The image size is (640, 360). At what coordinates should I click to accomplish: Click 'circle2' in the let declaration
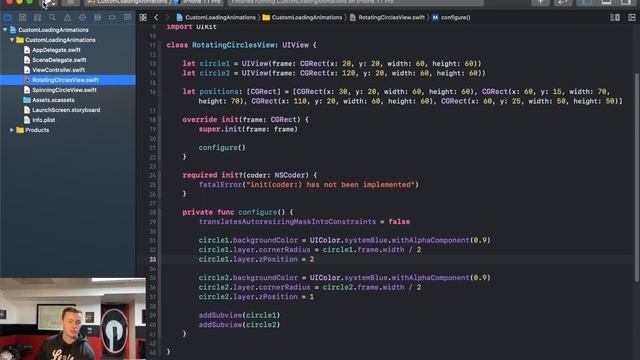point(215,73)
